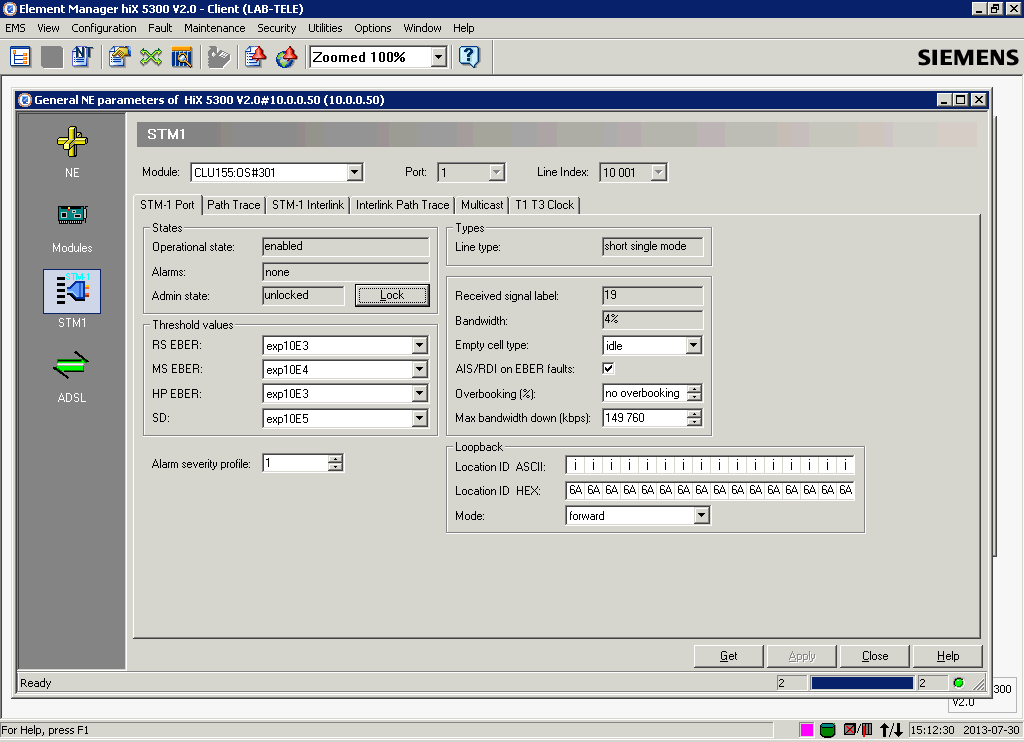Image resolution: width=1024 pixels, height=742 pixels.
Task: Click the dark blue progress bar
Action: [x=862, y=683]
